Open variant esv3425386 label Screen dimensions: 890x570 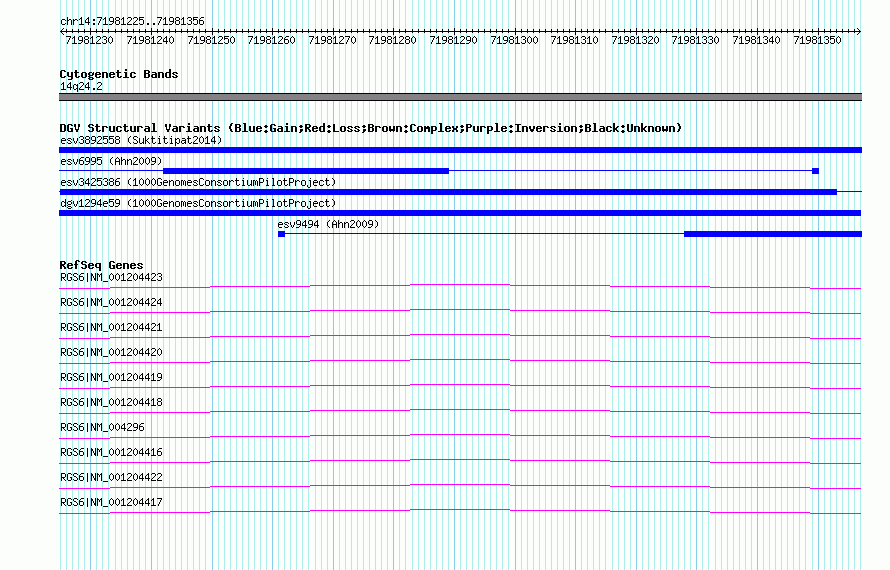[198, 182]
